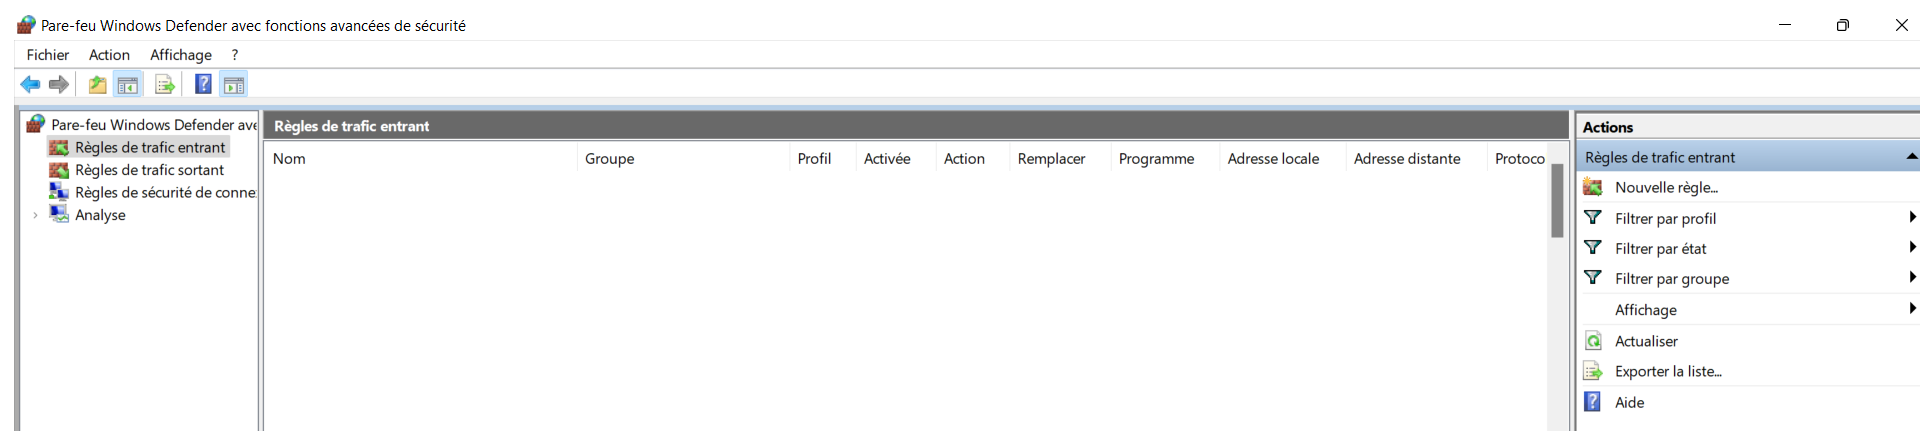
Task: Select Règles de sécurité de connexion node
Action: [x=165, y=192]
